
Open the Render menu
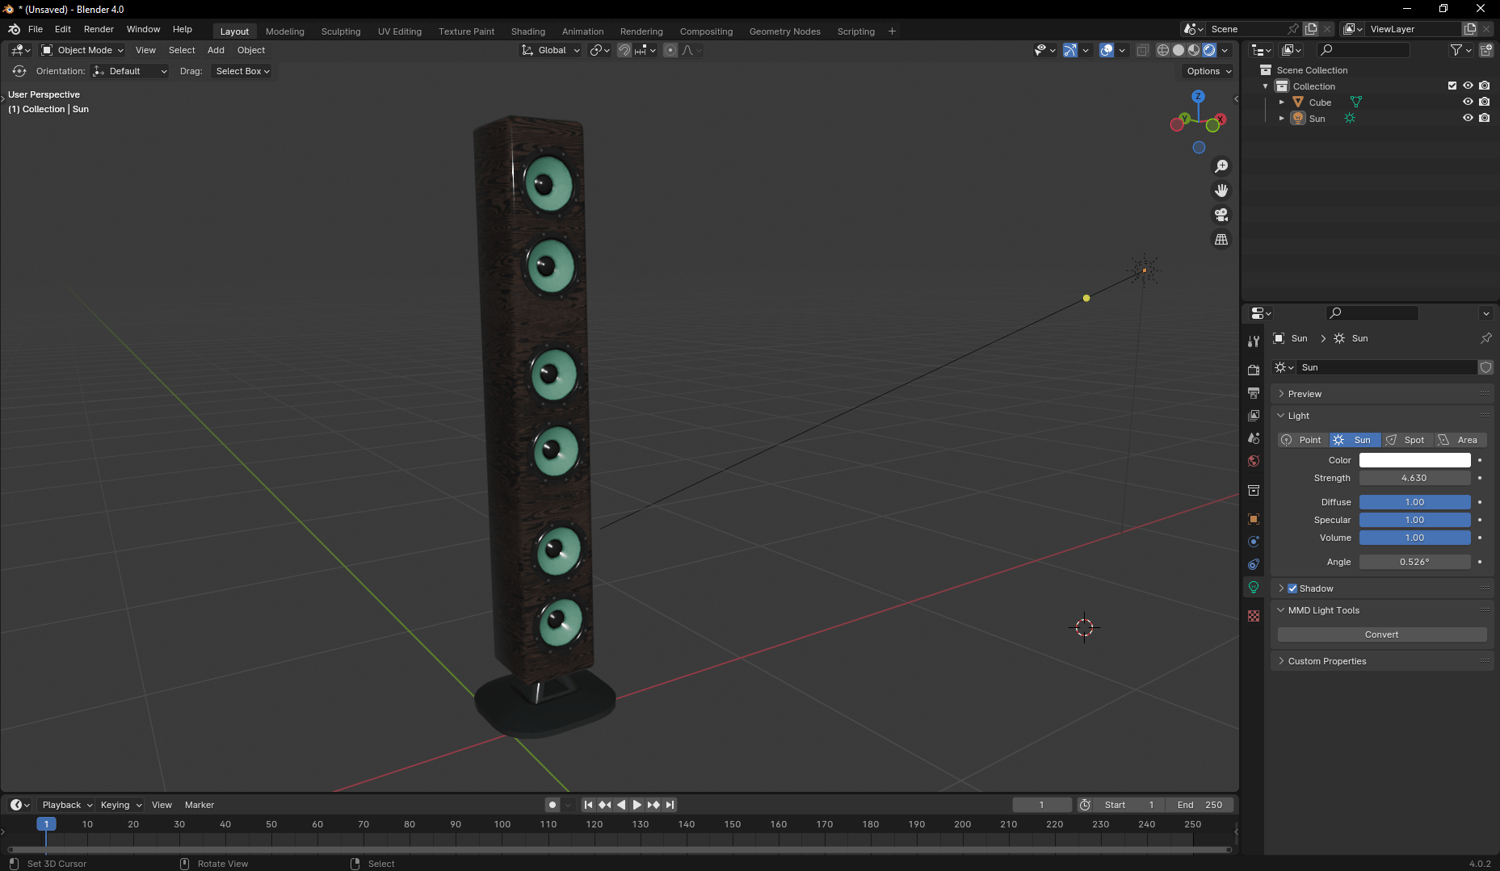coord(98,30)
